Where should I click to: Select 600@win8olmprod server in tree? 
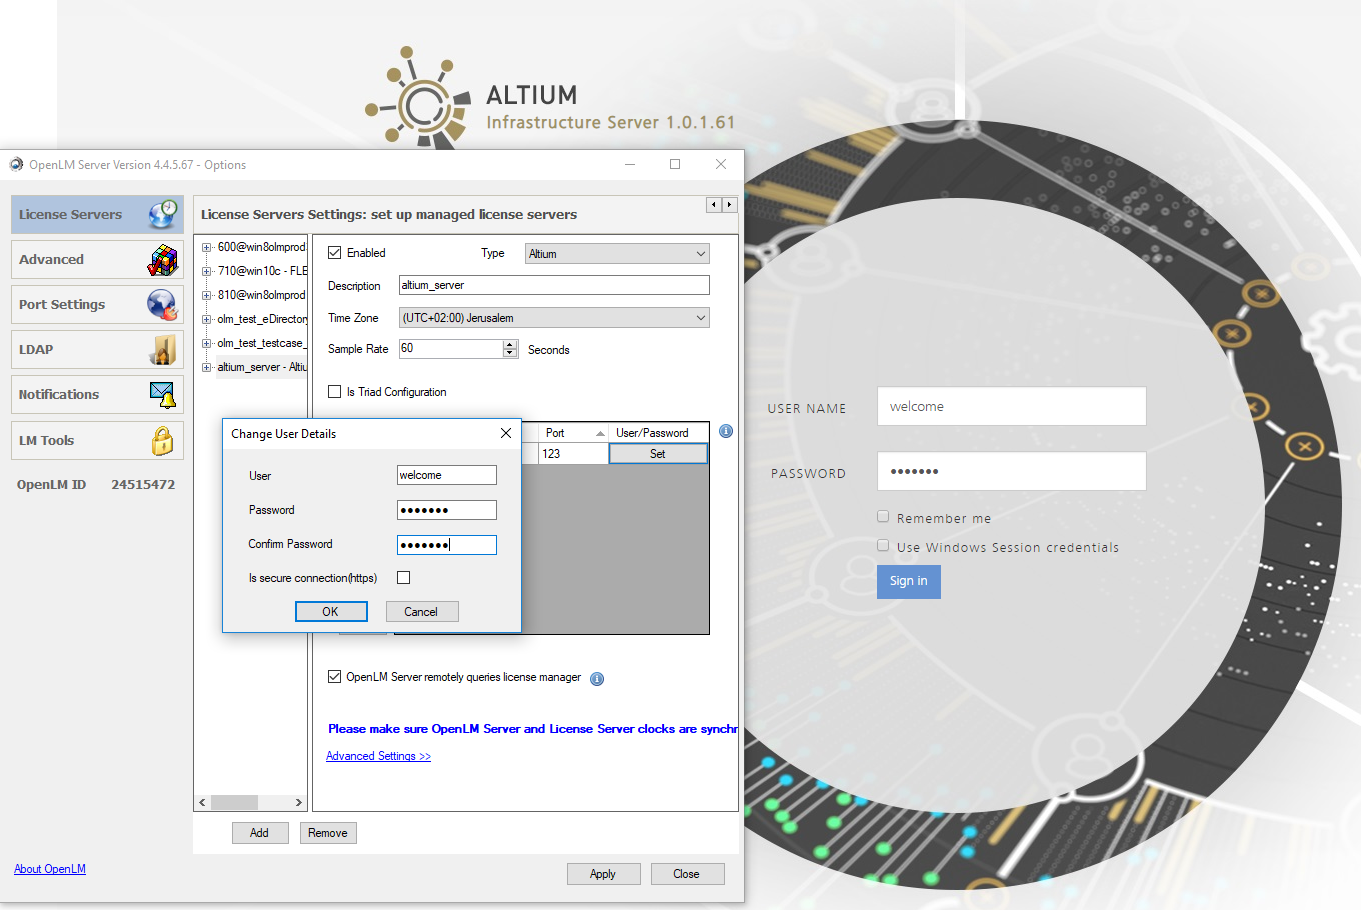(x=261, y=247)
